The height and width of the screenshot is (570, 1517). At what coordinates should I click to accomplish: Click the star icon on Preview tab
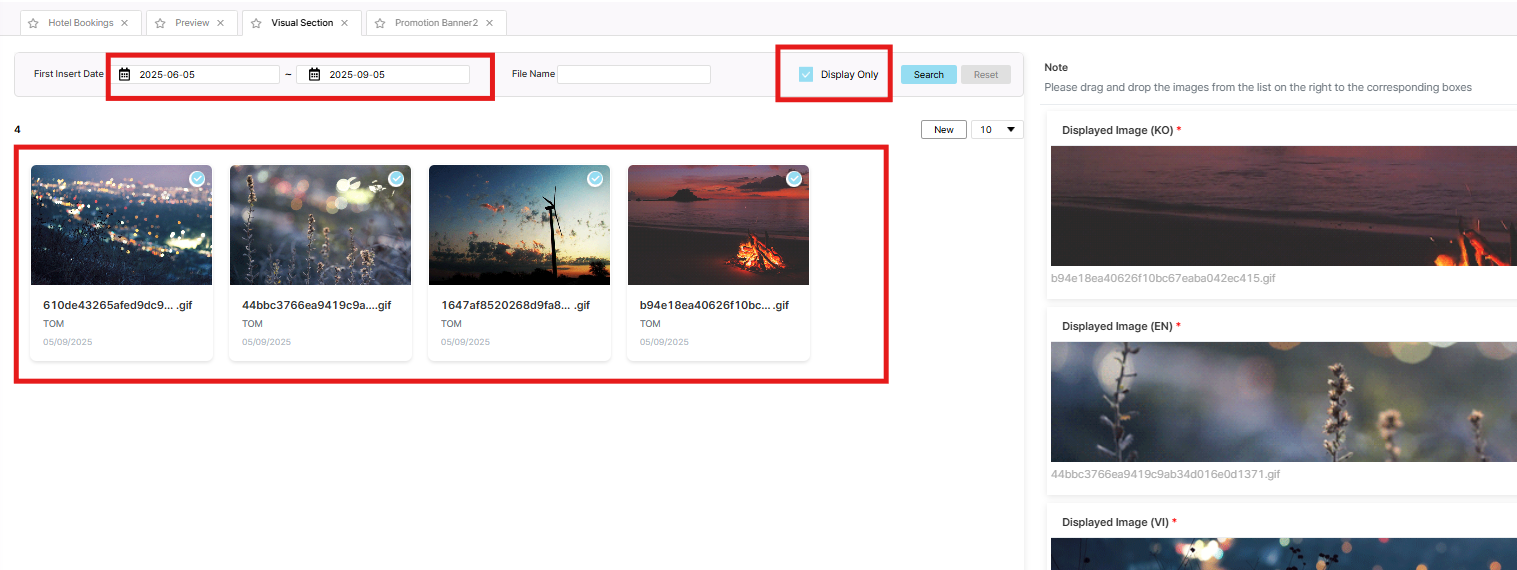160,23
